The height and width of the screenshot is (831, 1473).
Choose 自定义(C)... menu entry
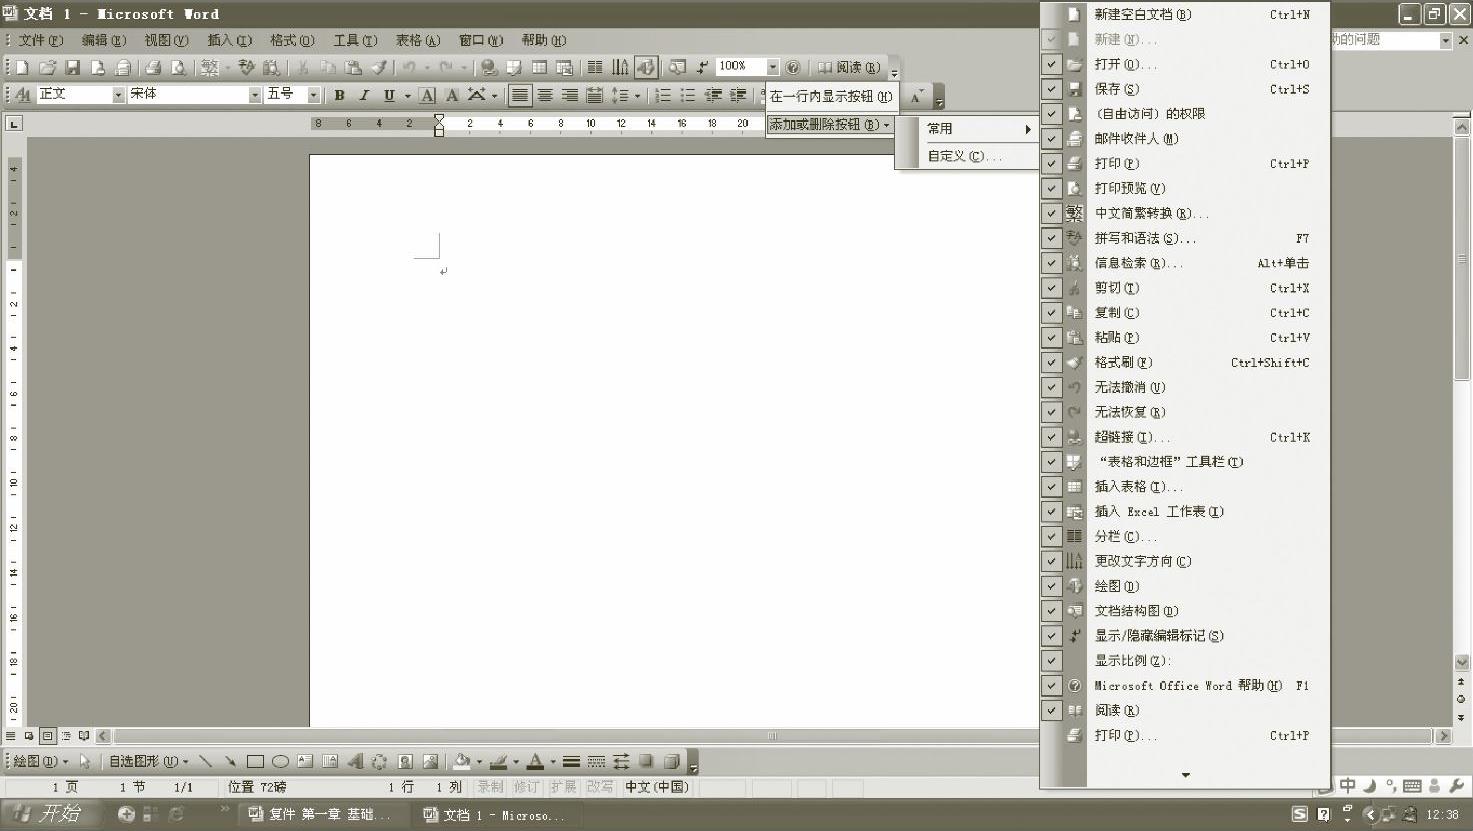pyautogui.click(x=966, y=156)
